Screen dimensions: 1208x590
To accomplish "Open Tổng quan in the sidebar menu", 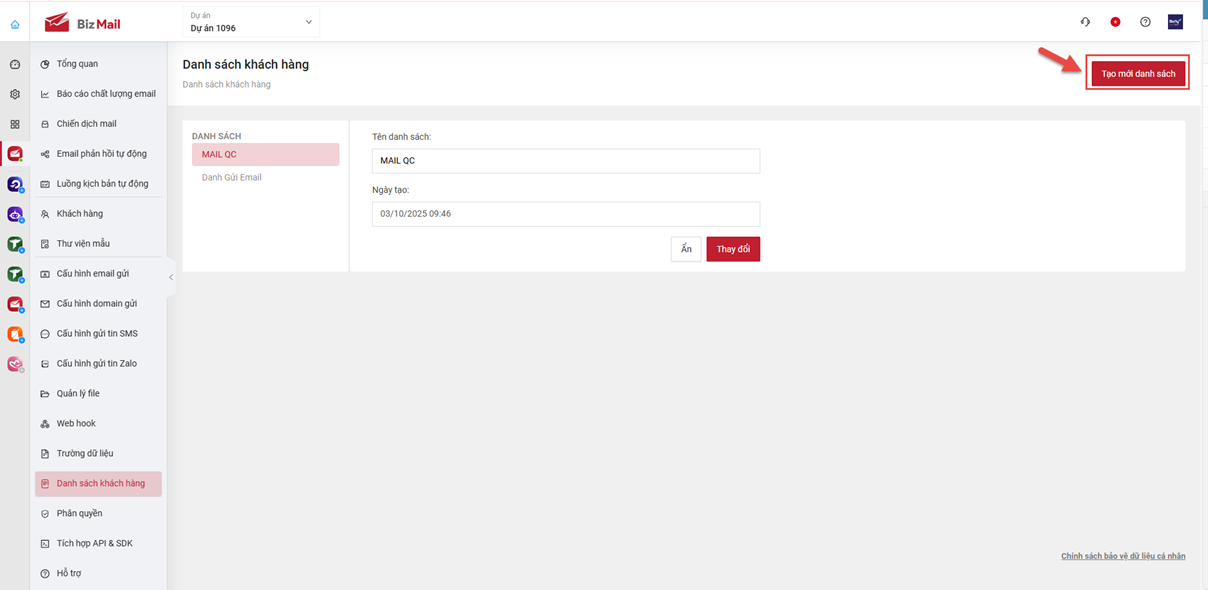I will pos(77,64).
